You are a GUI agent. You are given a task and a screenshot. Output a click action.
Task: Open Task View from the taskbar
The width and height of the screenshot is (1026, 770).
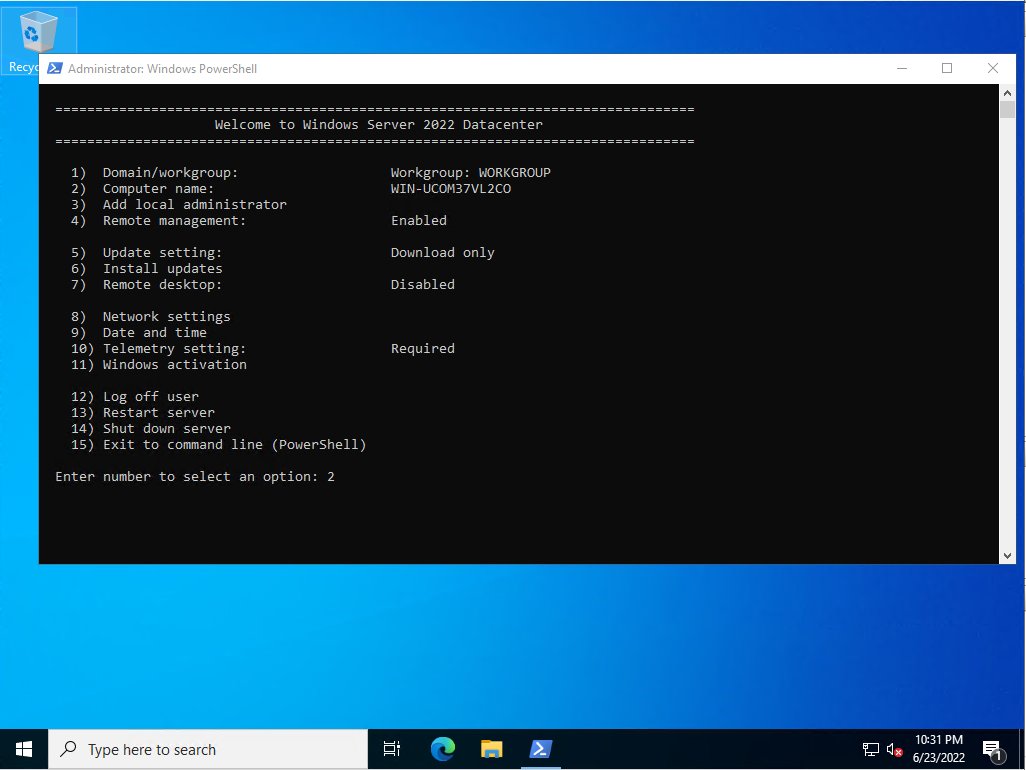(x=391, y=748)
